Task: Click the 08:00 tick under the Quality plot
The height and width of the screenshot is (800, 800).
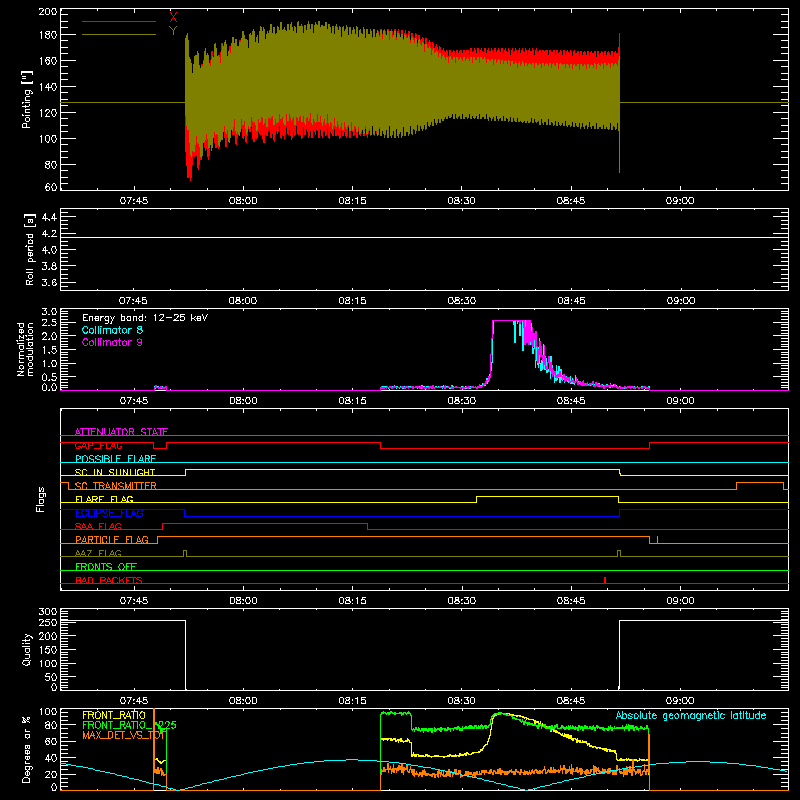Action: tap(243, 701)
